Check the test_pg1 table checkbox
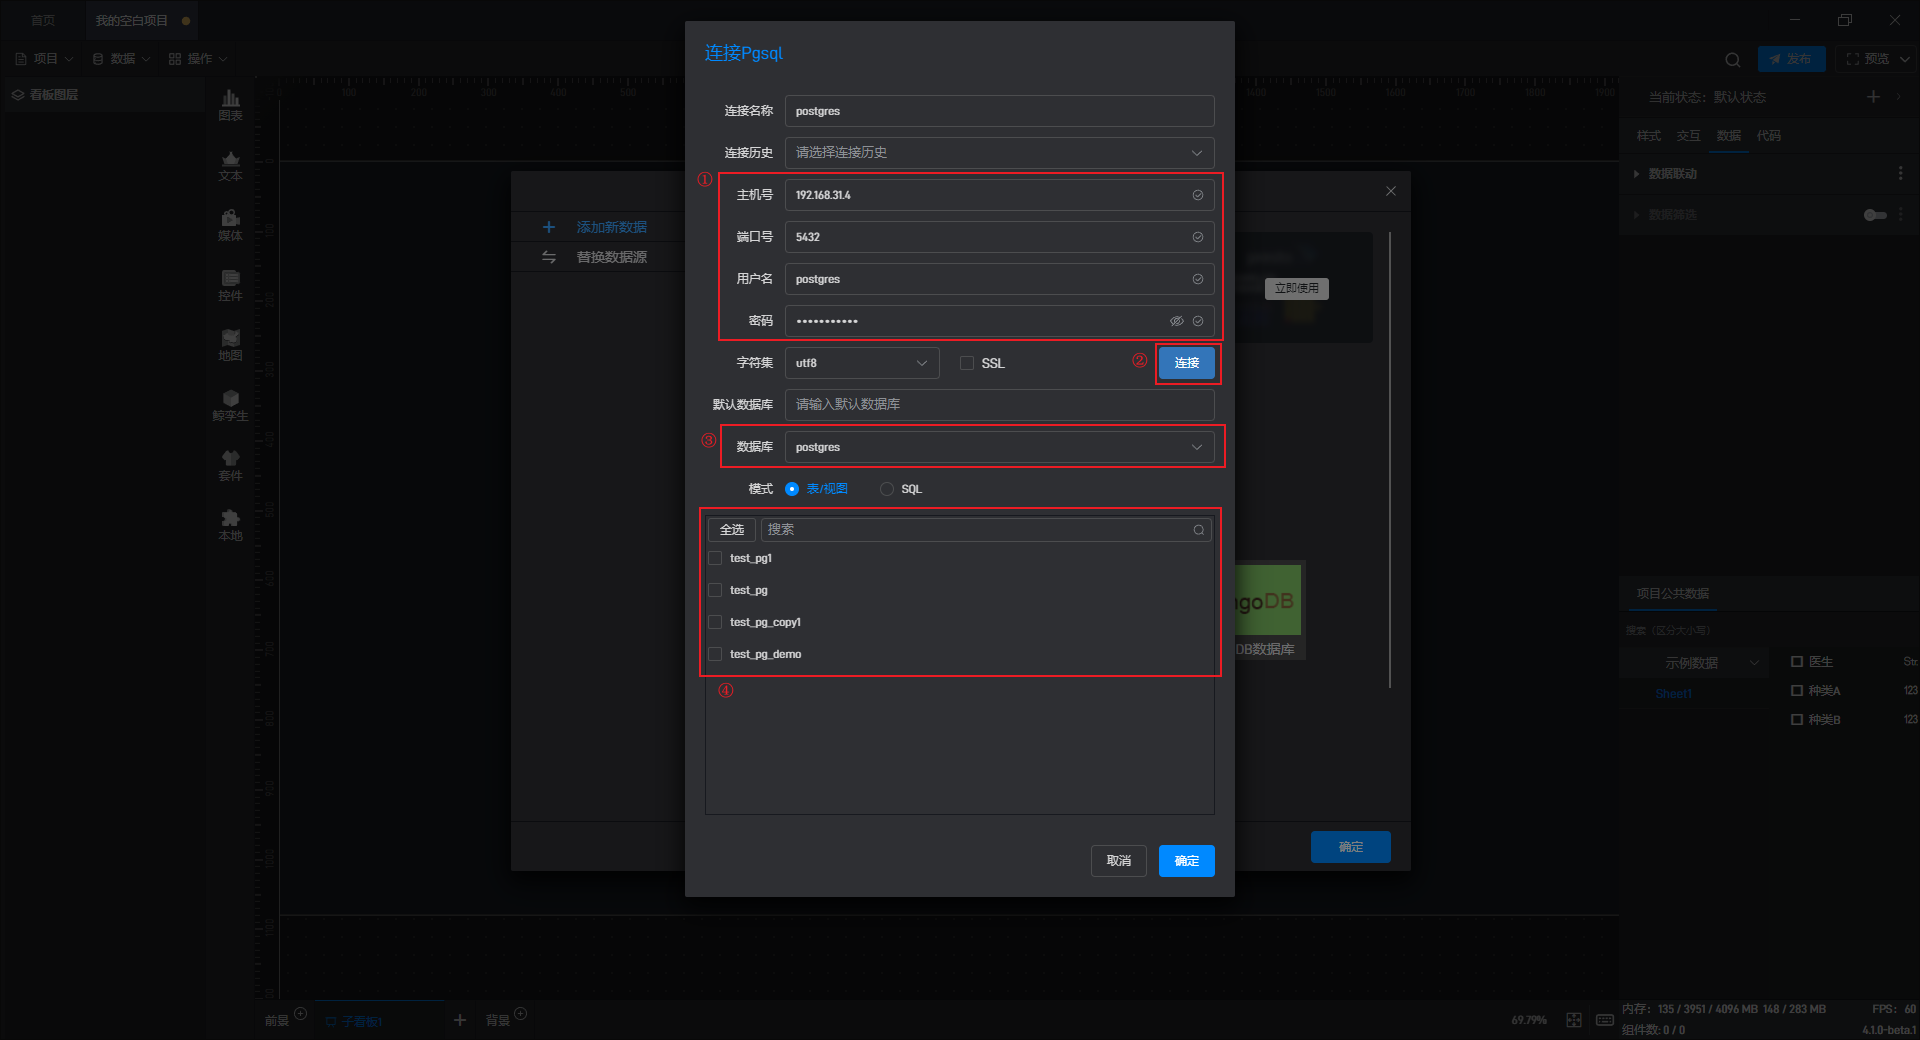 [715, 558]
